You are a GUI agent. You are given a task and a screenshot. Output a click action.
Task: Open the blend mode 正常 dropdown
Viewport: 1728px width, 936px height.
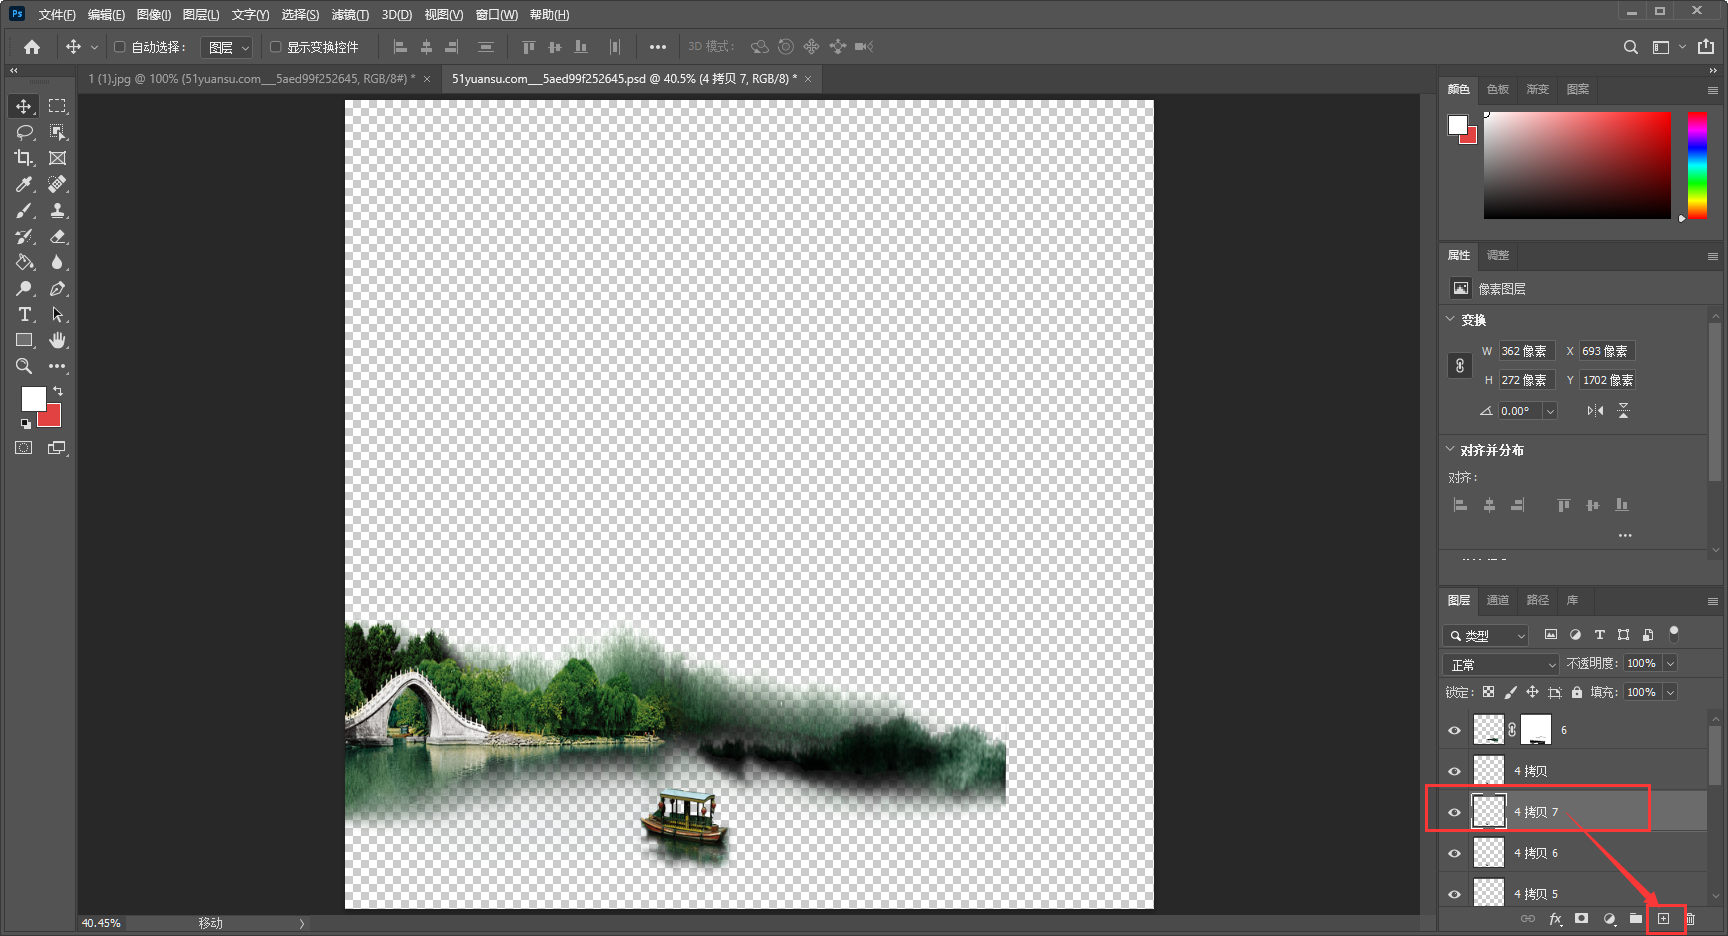click(x=1501, y=664)
